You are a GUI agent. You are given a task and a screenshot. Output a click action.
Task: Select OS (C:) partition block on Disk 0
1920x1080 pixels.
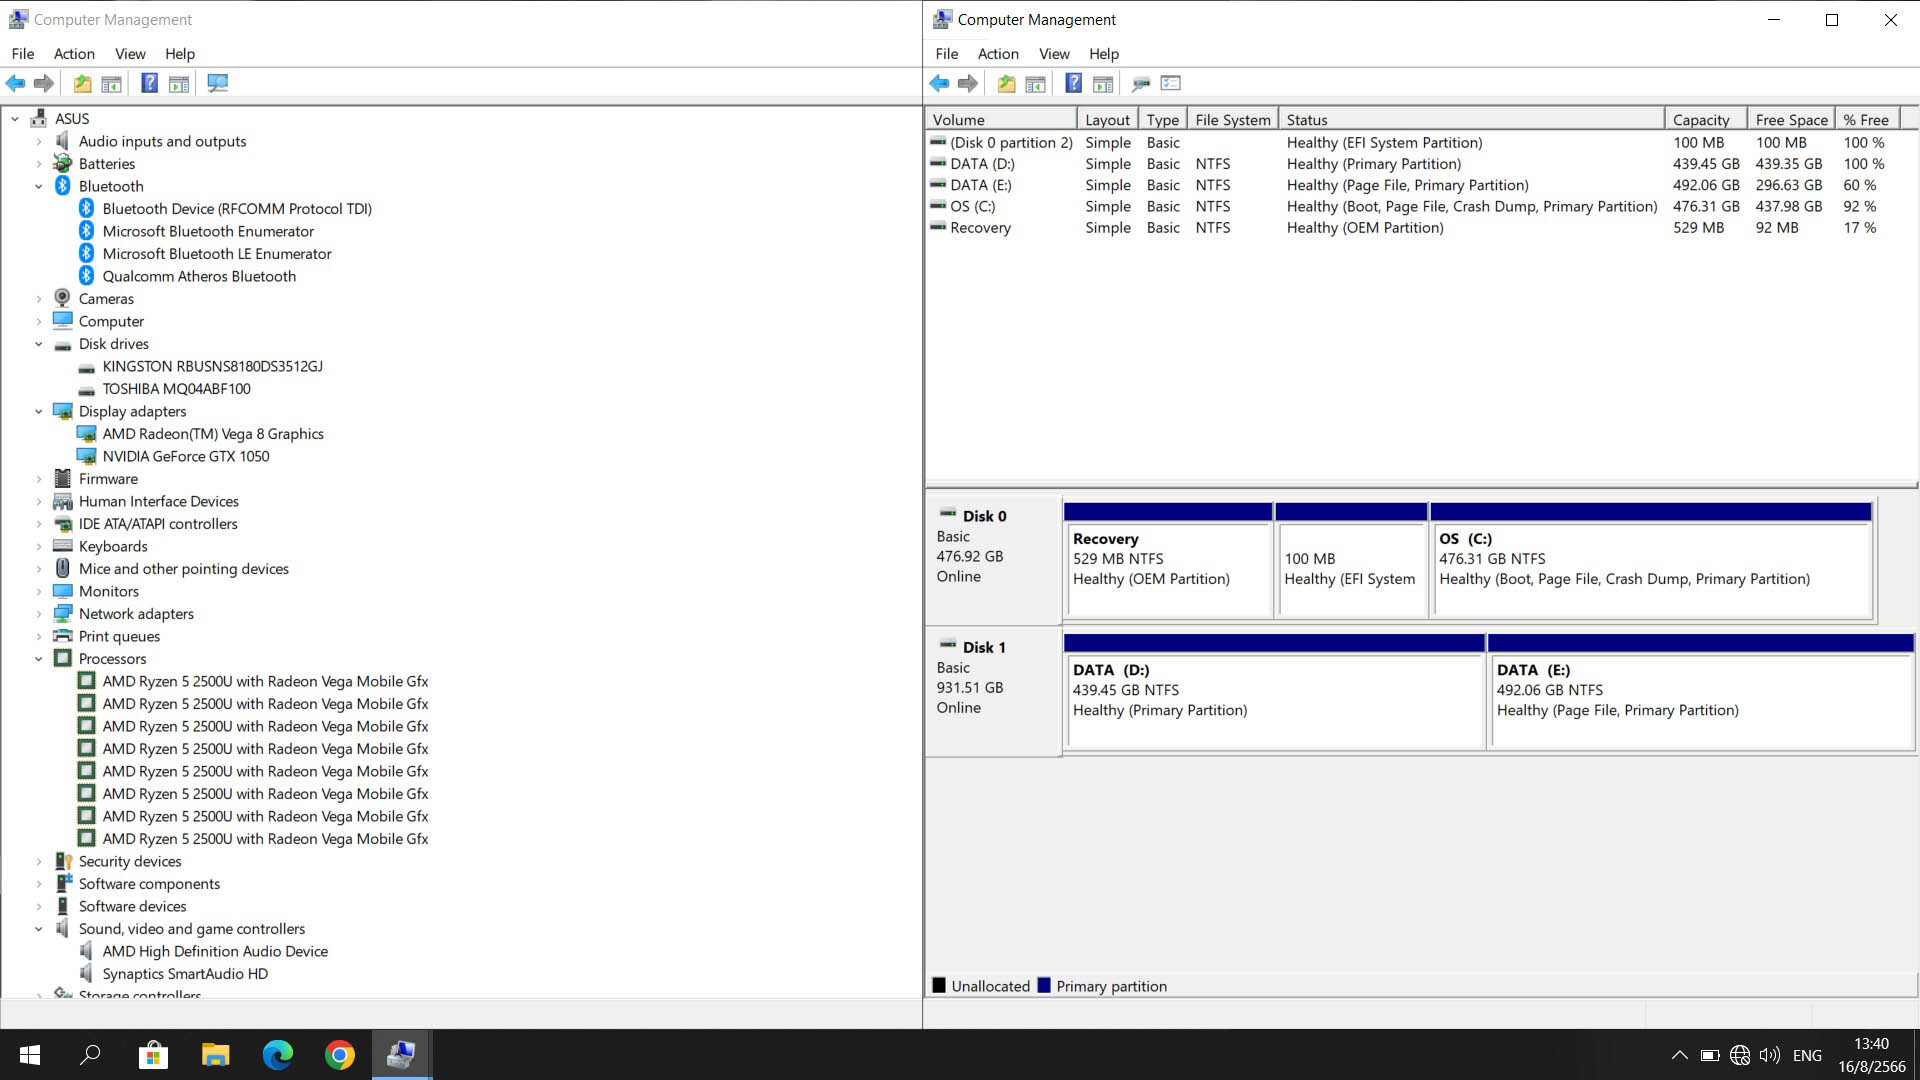point(1652,561)
